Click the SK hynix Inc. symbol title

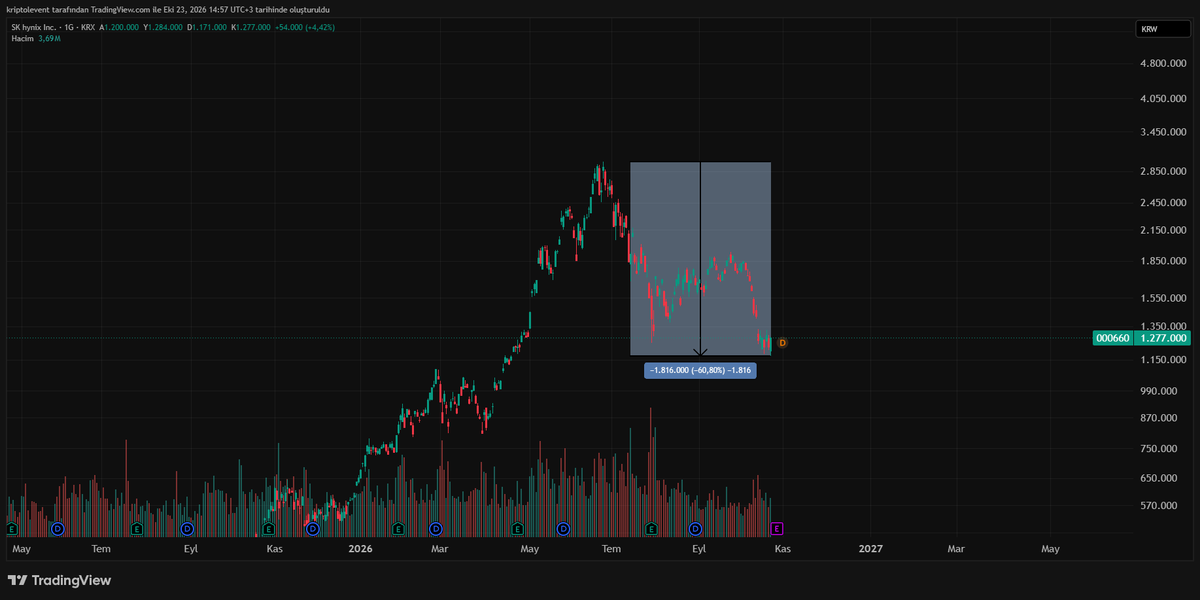click(35, 27)
